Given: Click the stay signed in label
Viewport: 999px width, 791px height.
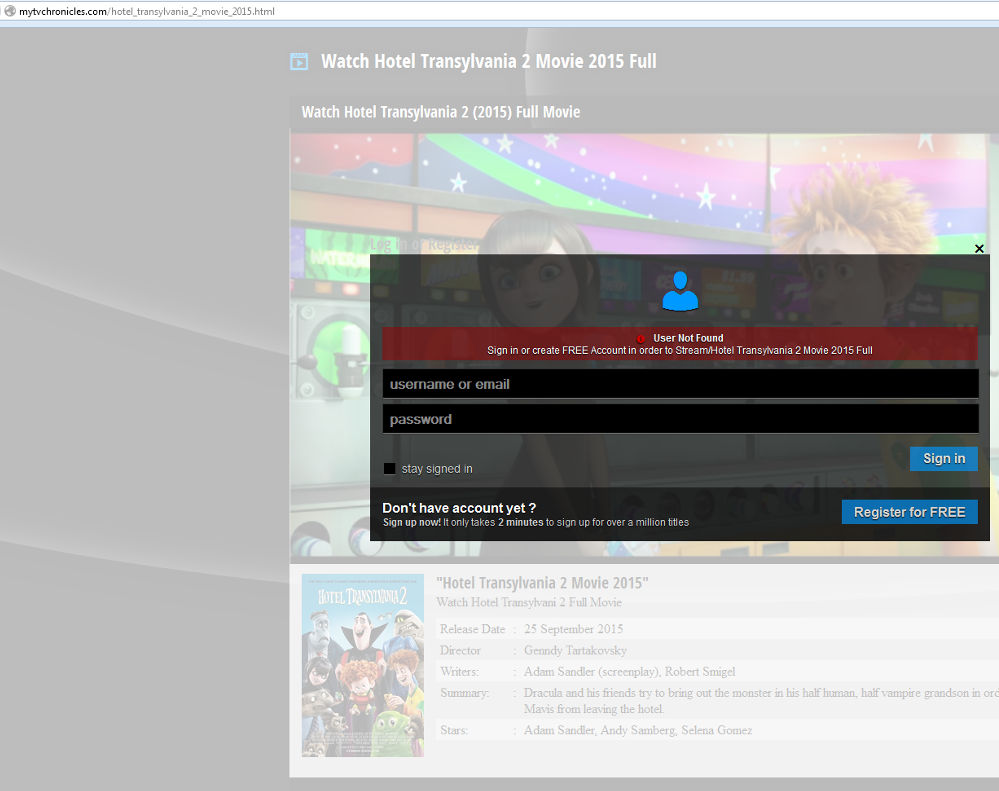Looking at the screenshot, I should coord(437,469).
